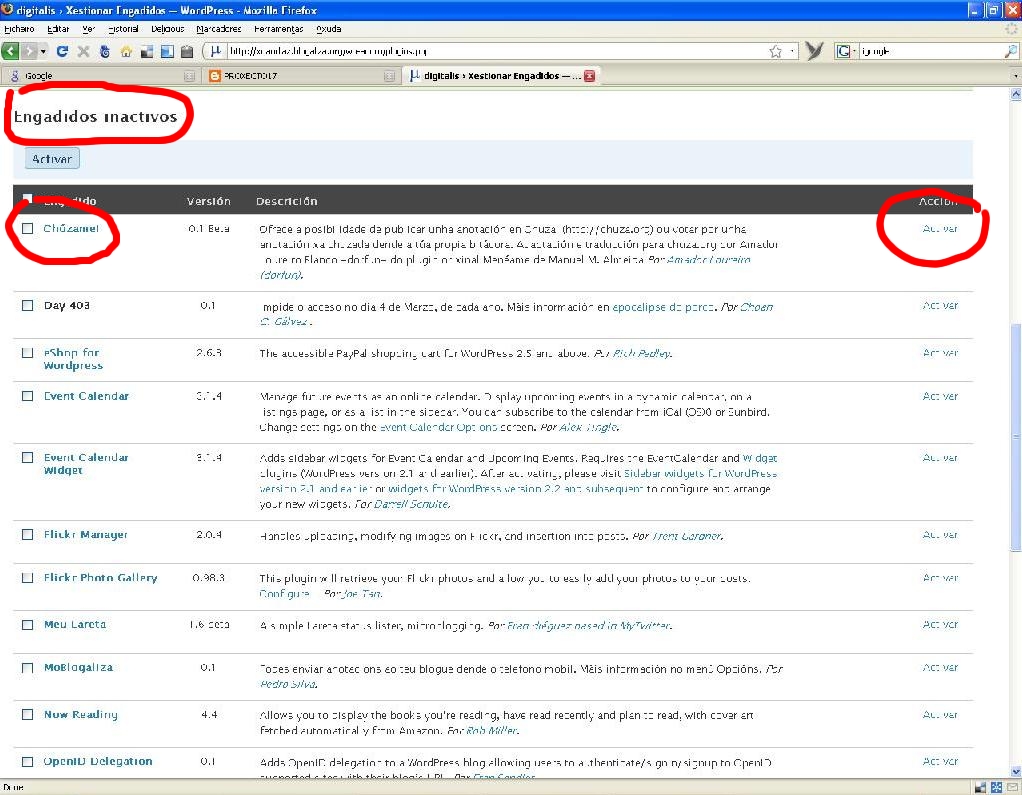Open the address bar history dropdown arrow

click(792, 51)
